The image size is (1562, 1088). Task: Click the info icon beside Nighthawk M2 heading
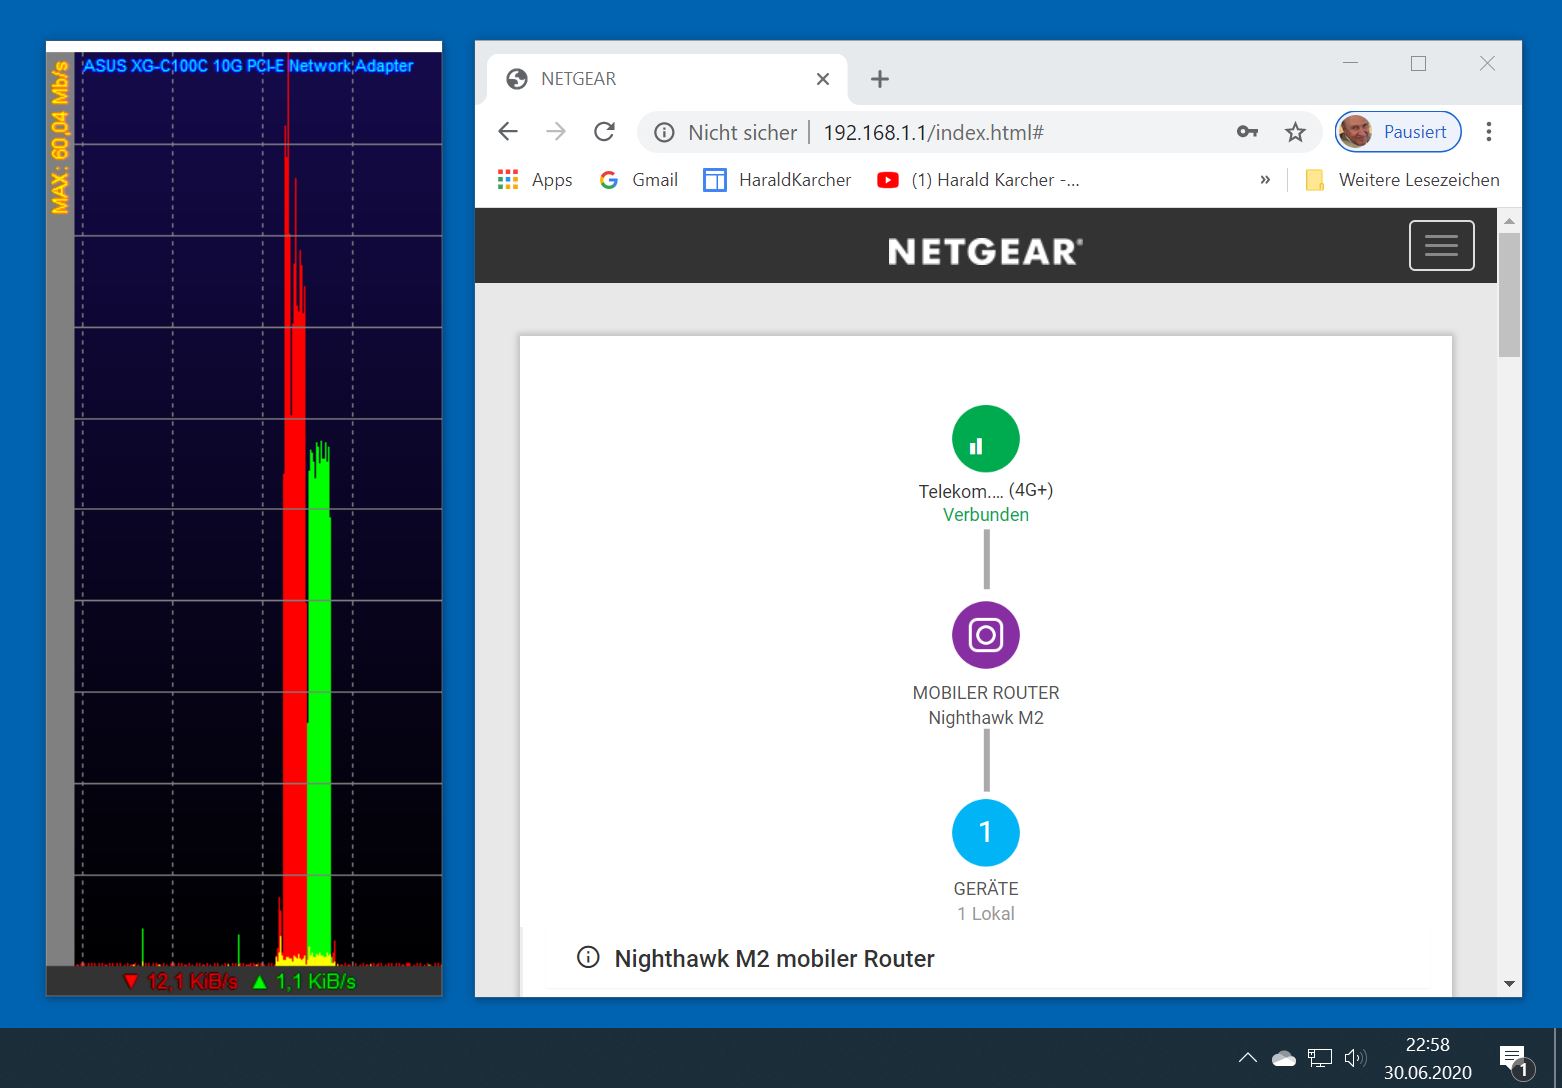(x=588, y=958)
